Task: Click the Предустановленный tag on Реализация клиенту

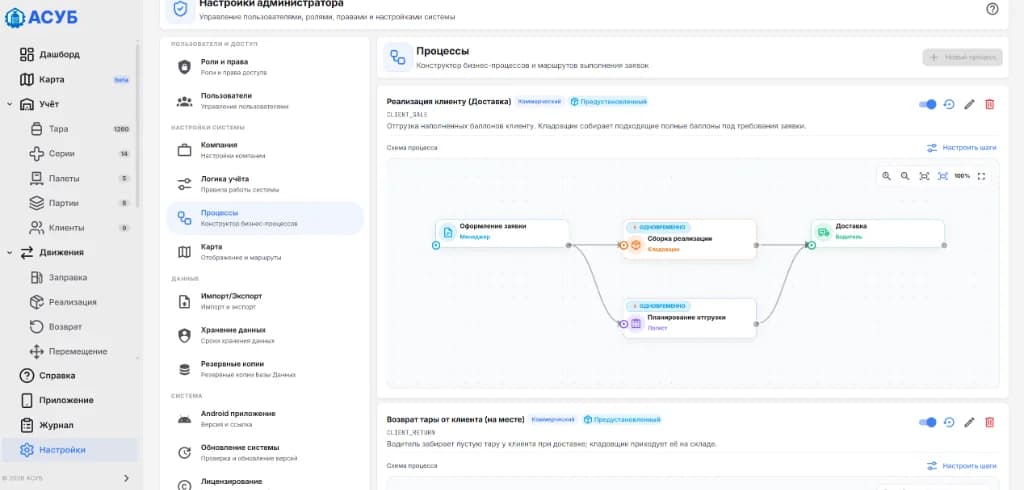Action: [x=608, y=102]
